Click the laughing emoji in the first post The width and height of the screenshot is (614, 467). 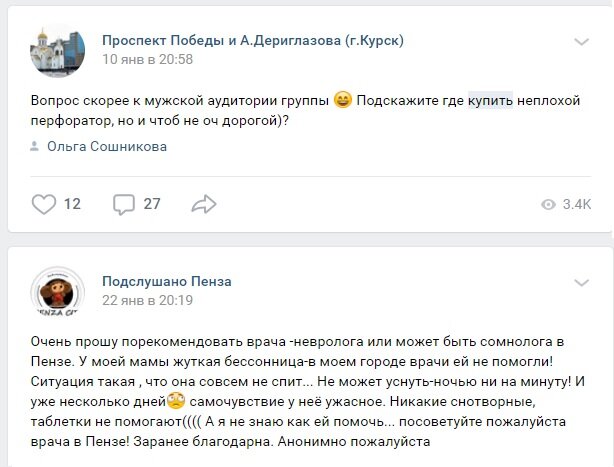342,100
